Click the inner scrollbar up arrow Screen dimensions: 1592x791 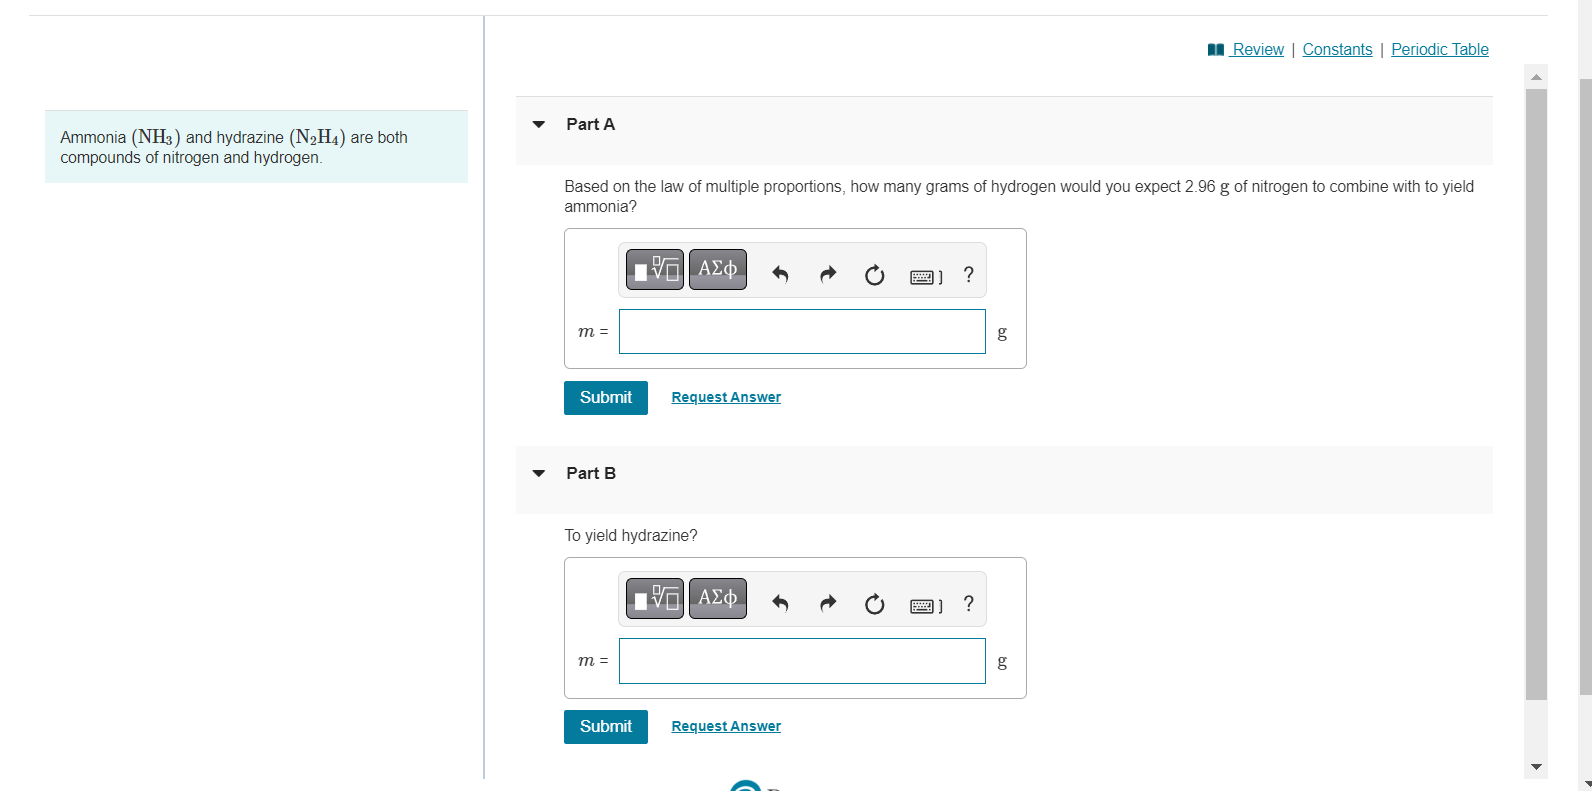coord(1537,77)
